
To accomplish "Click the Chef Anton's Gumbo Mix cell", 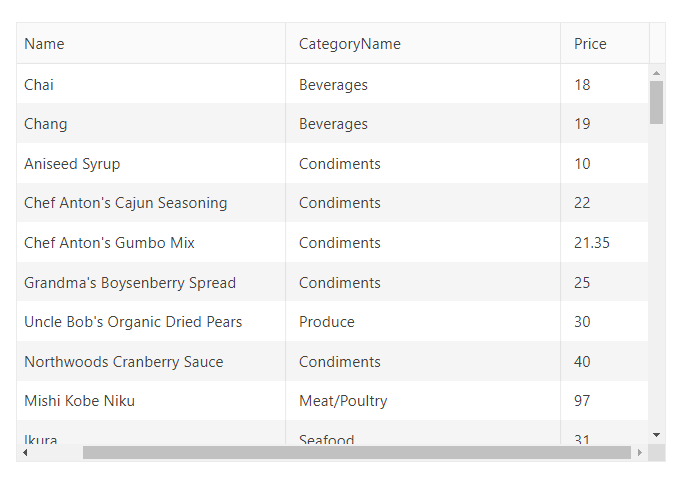I will [109, 243].
